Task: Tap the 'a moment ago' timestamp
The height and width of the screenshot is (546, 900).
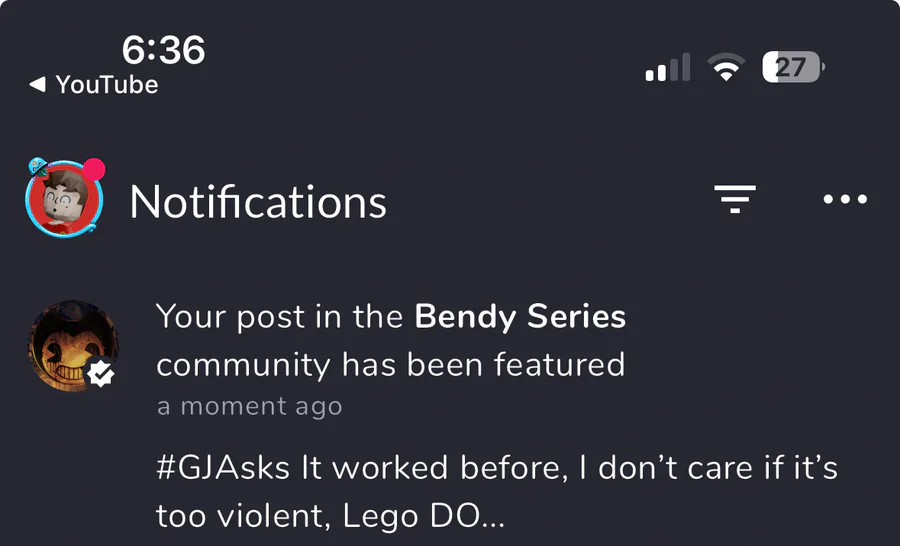Action: coord(250,406)
